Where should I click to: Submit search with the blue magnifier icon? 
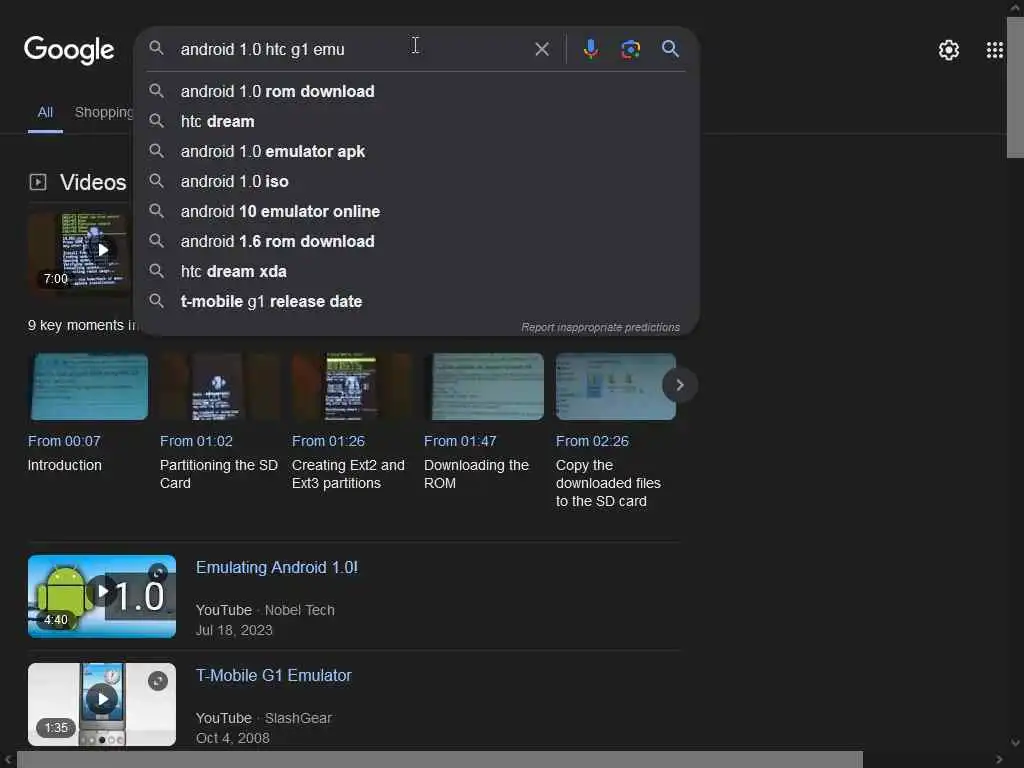click(670, 48)
